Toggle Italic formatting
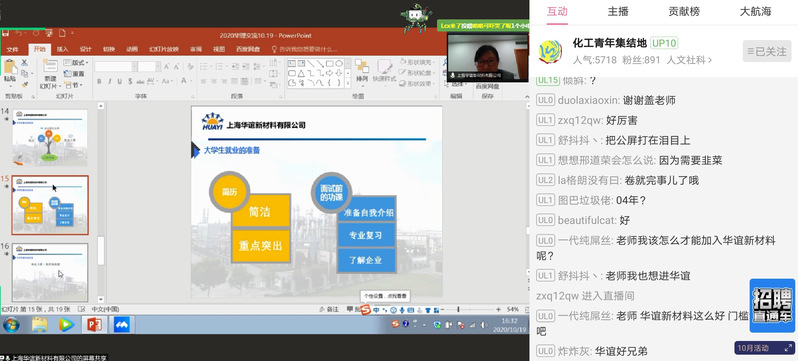This screenshot has height=361, width=798. click(x=109, y=81)
